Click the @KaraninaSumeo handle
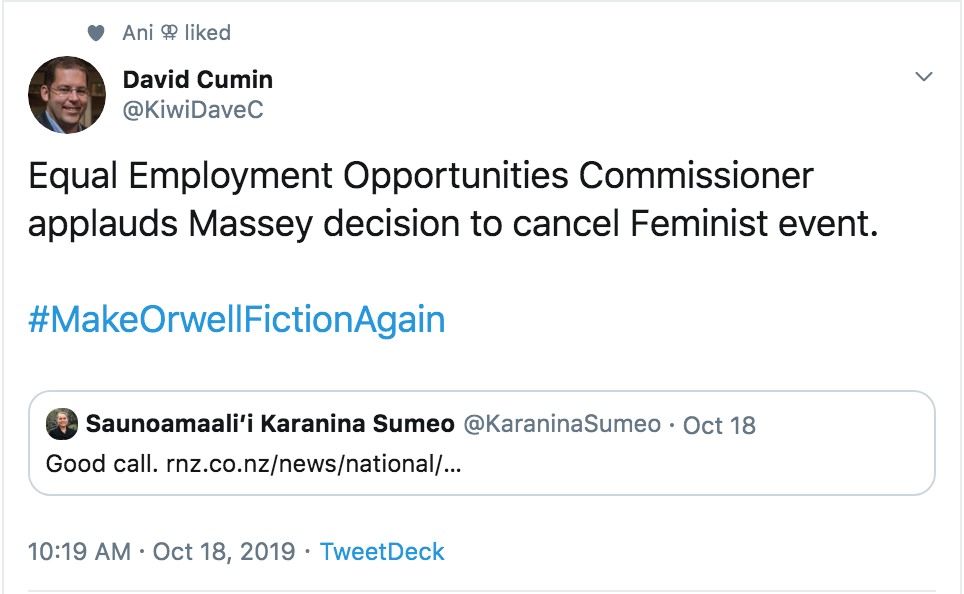This screenshot has width=964, height=594. click(x=561, y=424)
